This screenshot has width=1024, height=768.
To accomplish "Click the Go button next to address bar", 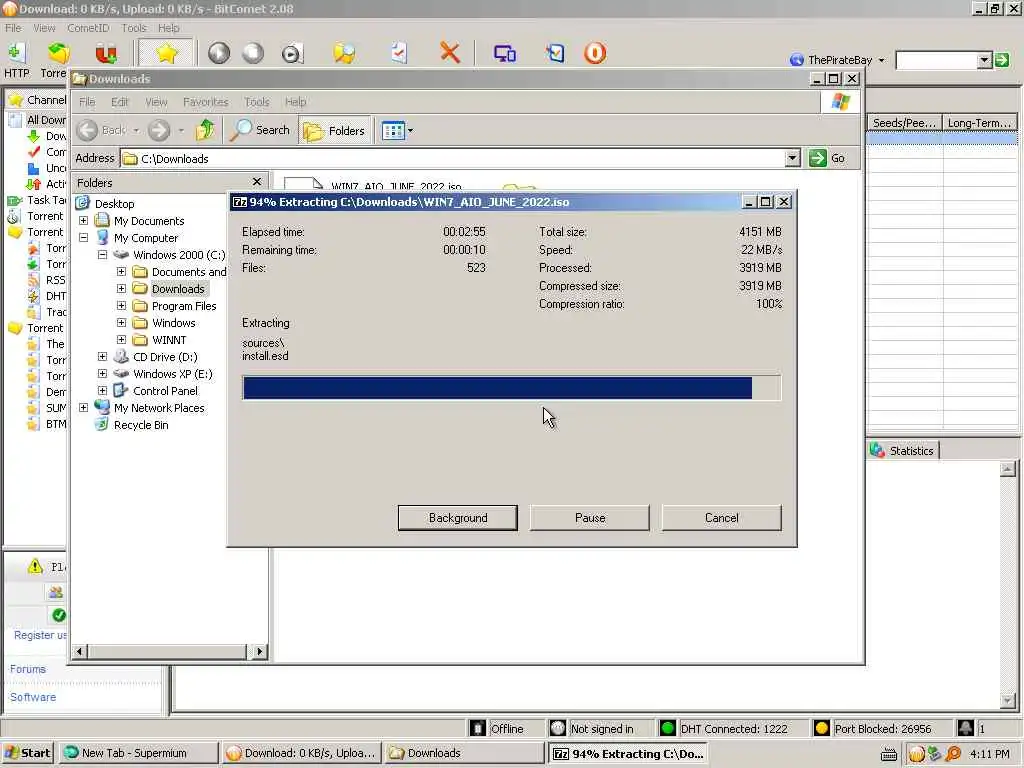I will click(x=828, y=158).
